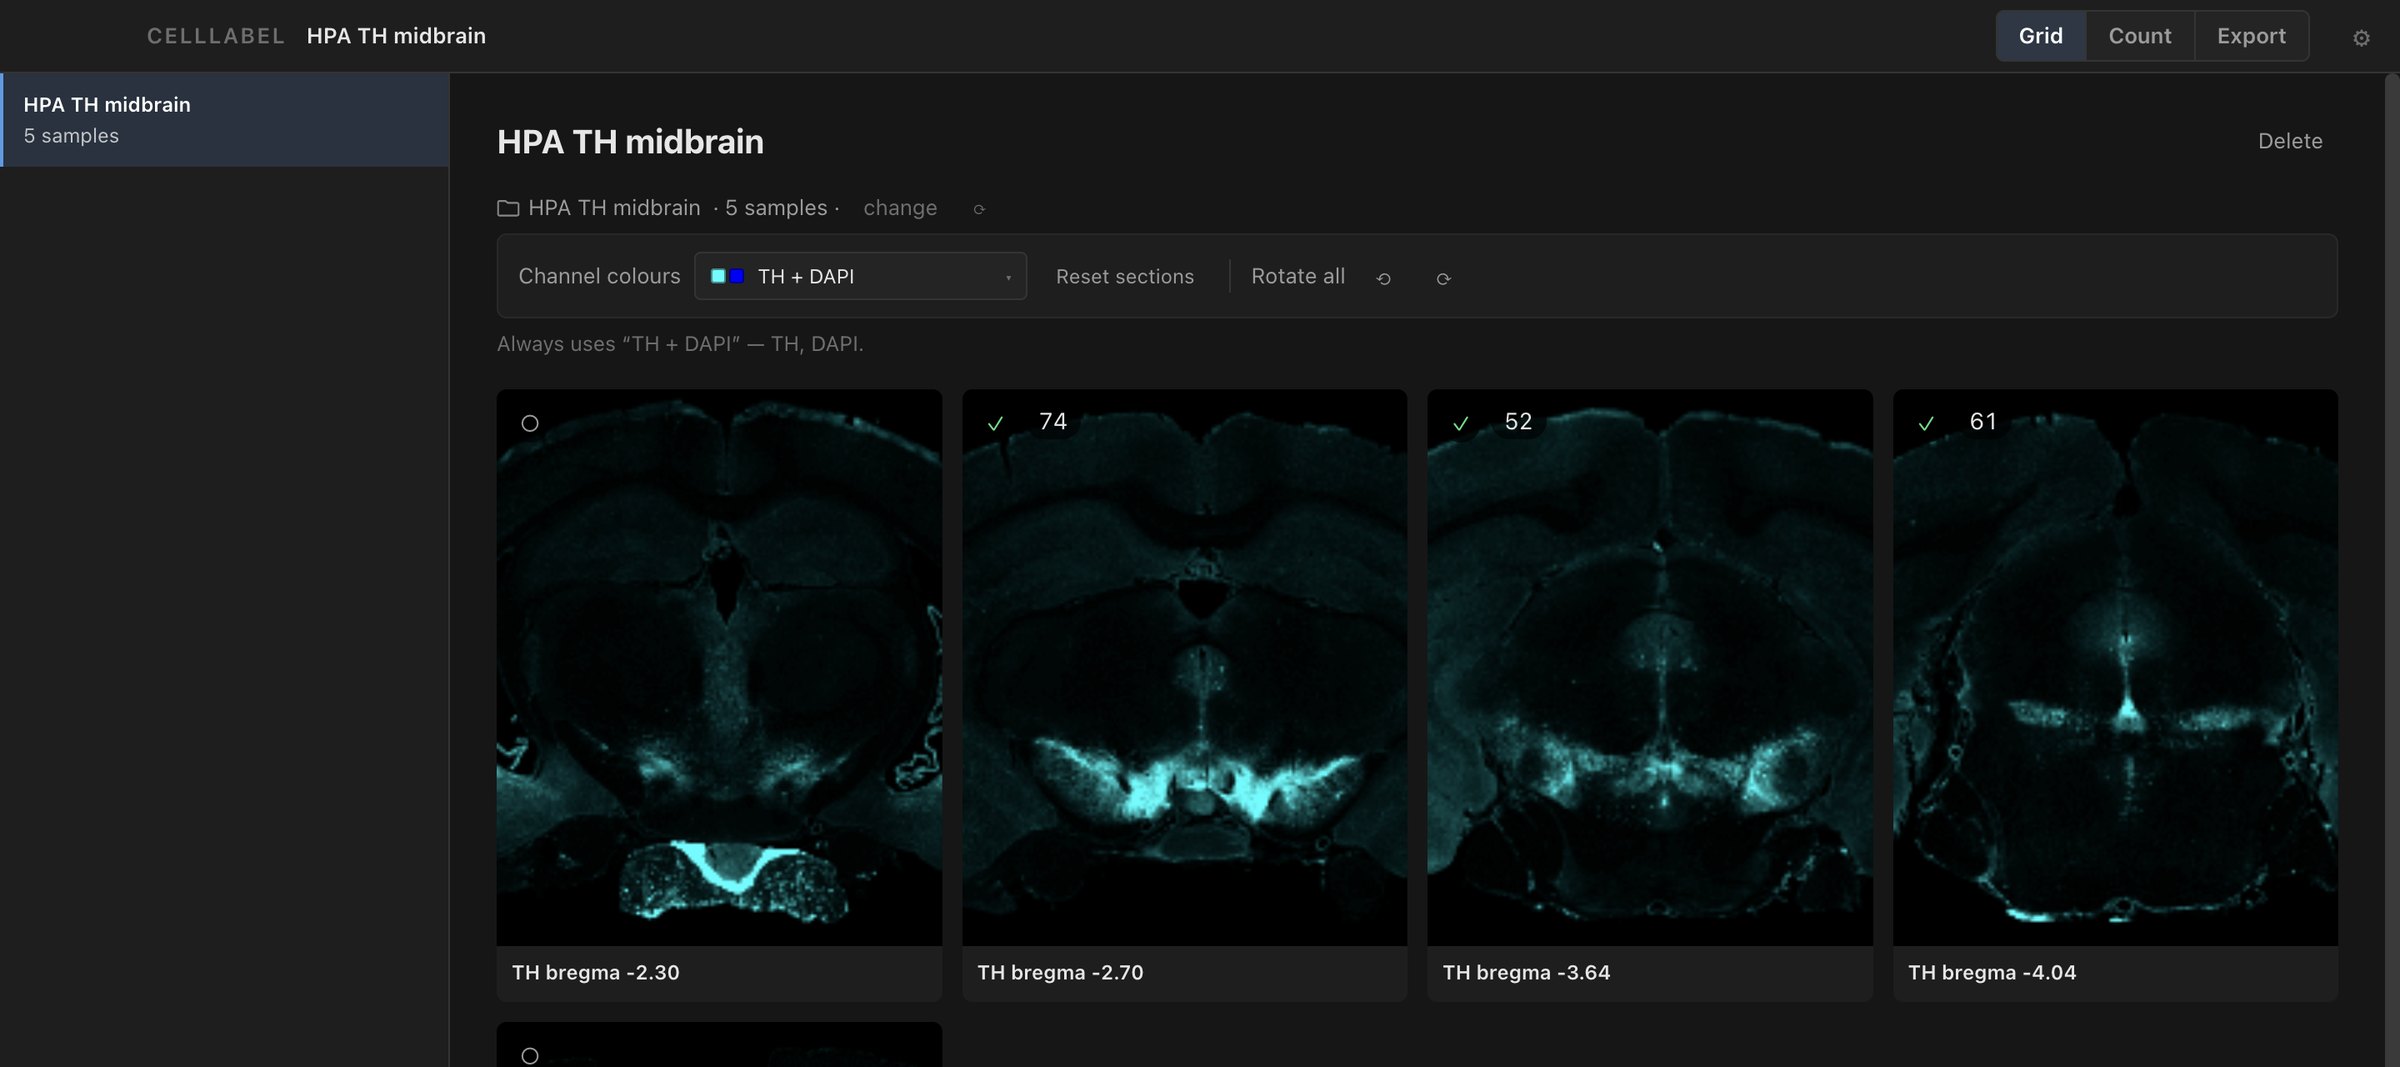Toggle the checkmark on bregma -2.70 sample
Viewport: 2400px width, 1067px height.
995,423
